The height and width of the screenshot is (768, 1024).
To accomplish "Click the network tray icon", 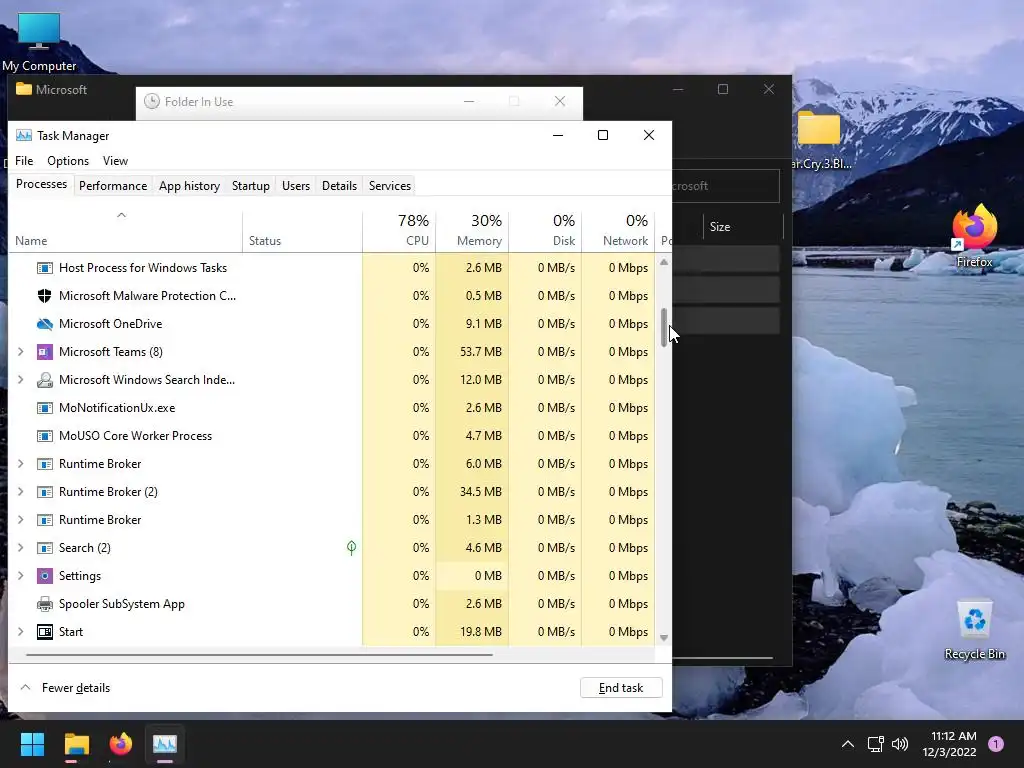I will coord(875,744).
